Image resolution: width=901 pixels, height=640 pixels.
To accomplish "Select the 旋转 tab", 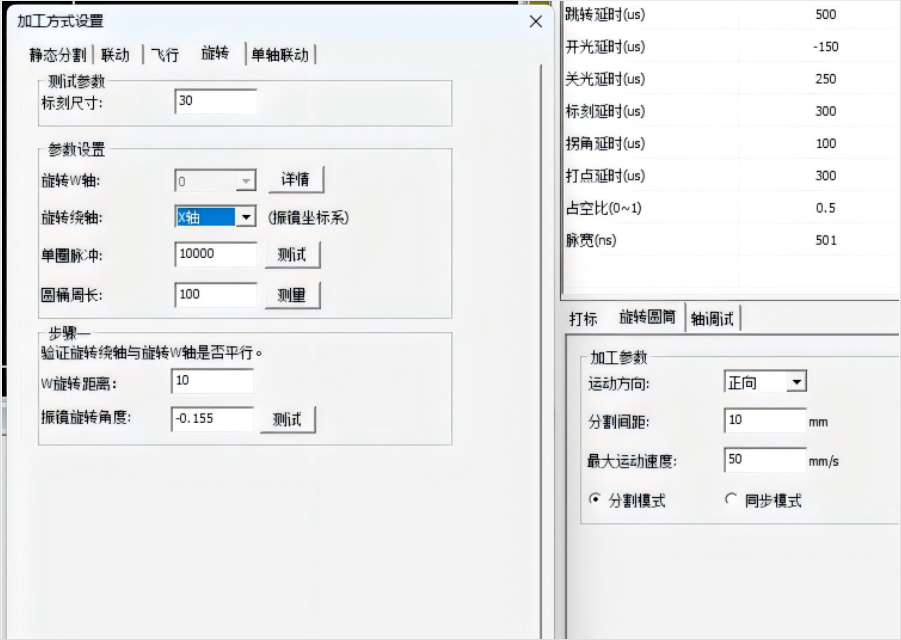I will pyautogui.click(x=215, y=53).
